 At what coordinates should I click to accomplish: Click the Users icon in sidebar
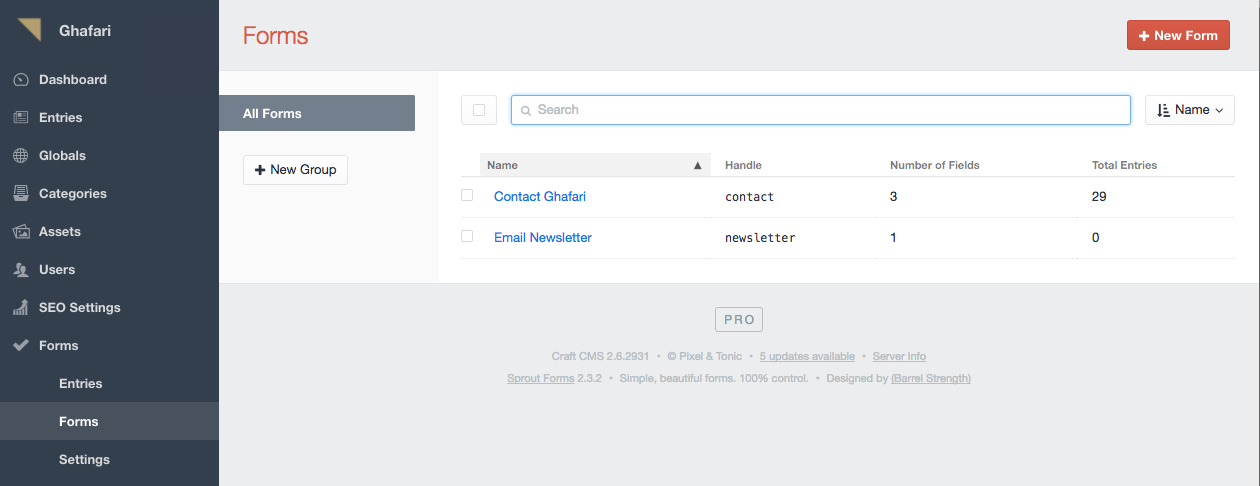[x=21, y=270]
